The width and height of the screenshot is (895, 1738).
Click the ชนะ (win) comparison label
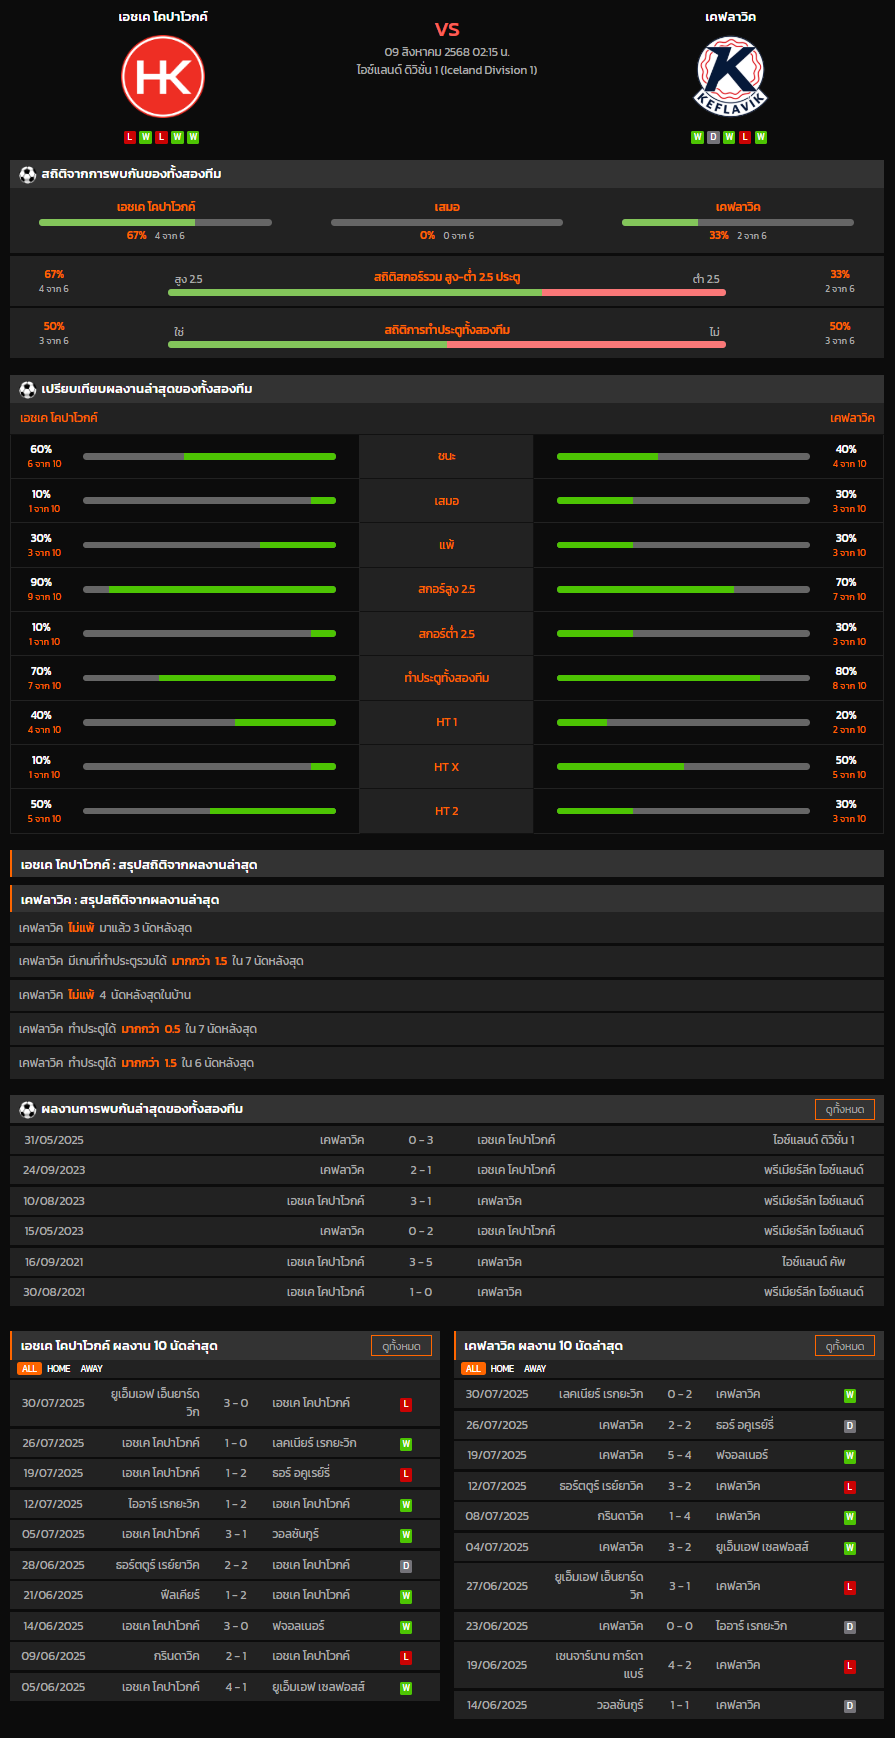(x=446, y=456)
